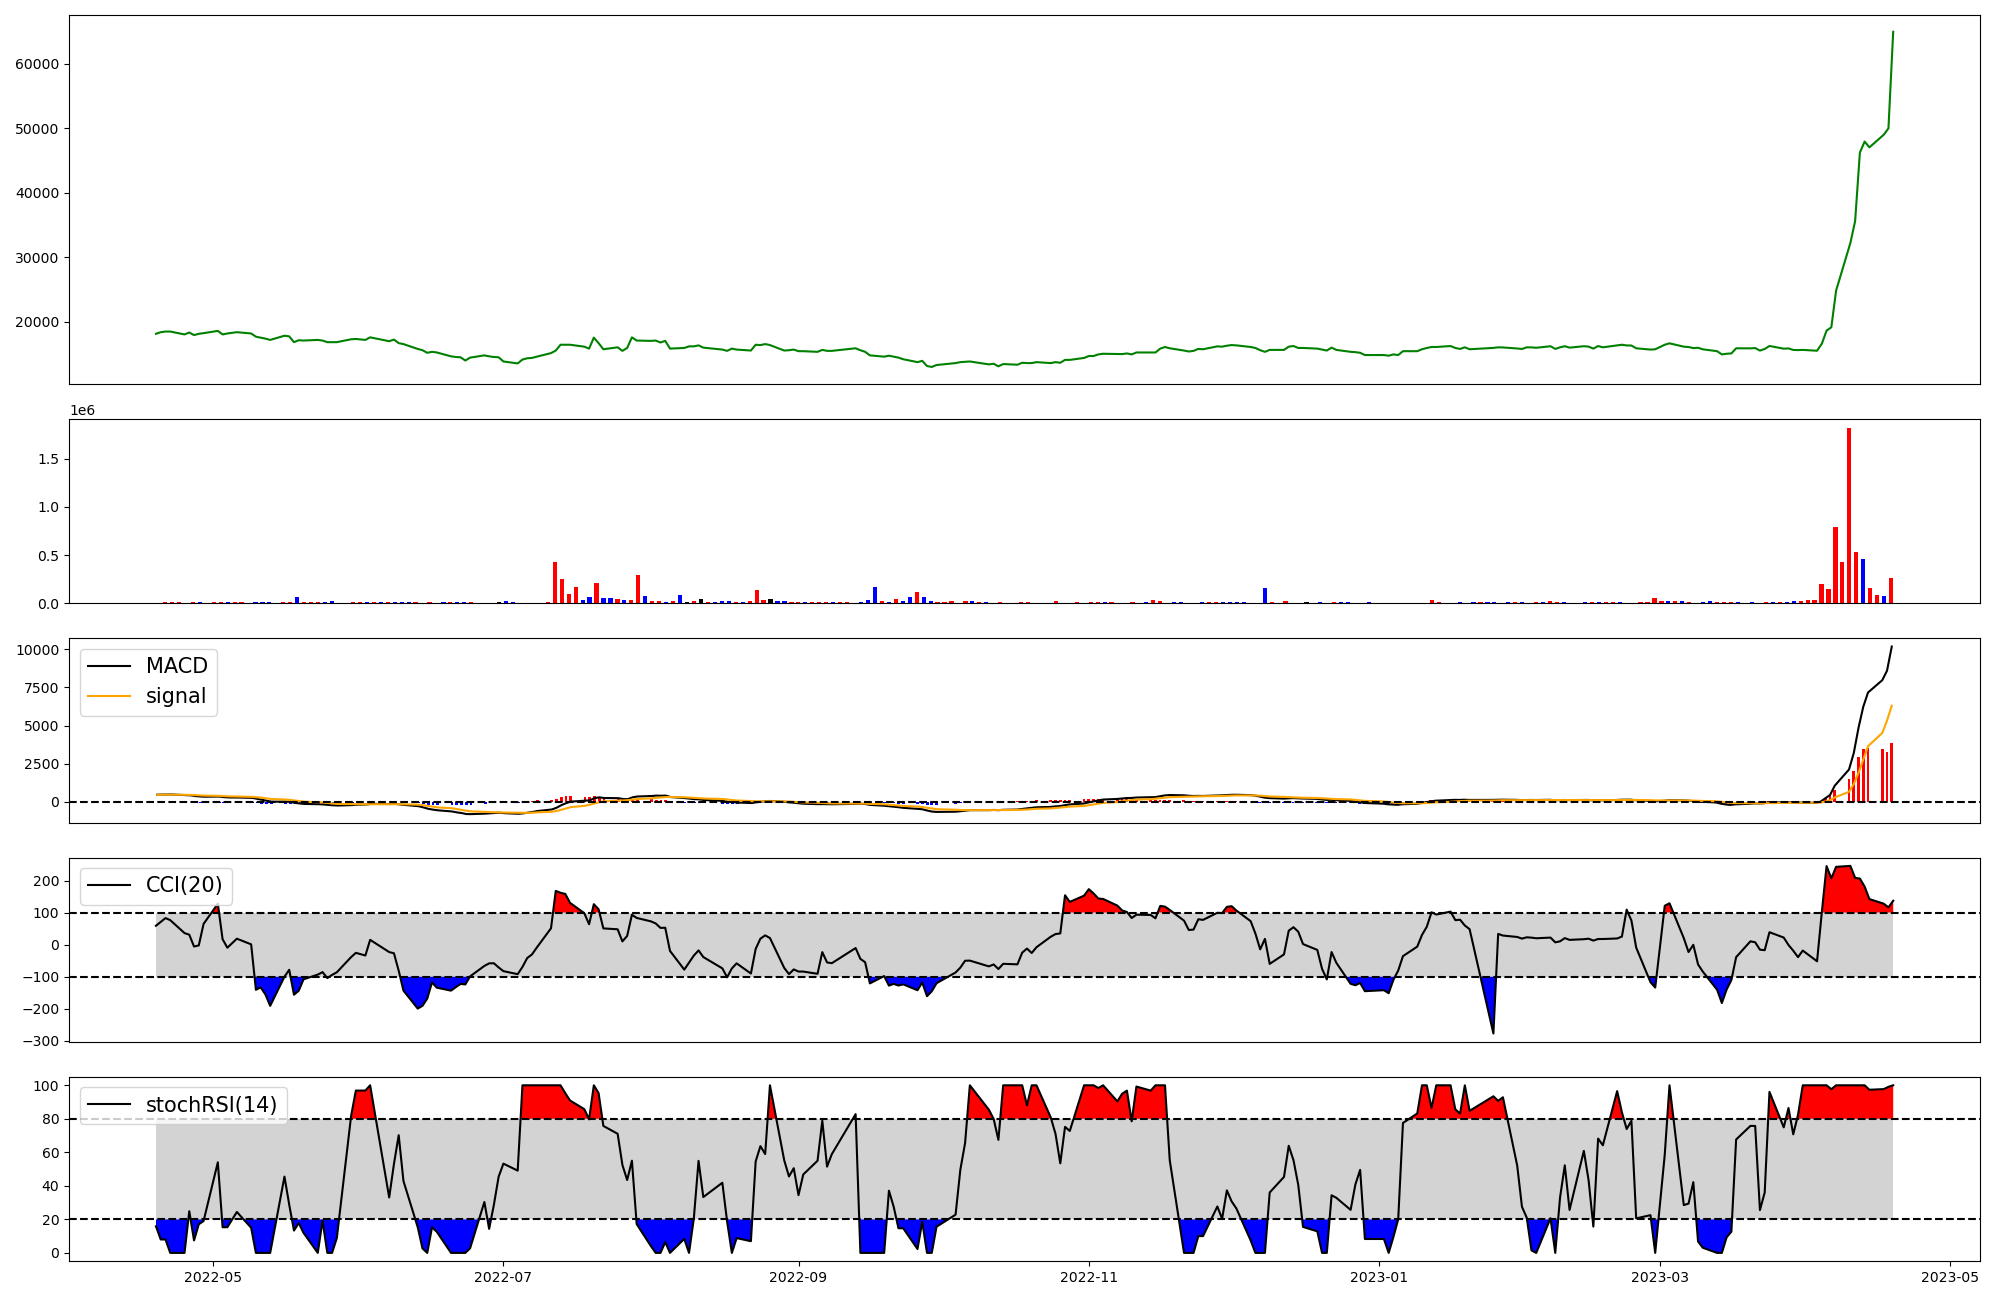Image resolution: width=2000 pixels, height=1300 pixels.
Task: Click the MACD legend label
Action: [177, 666]
